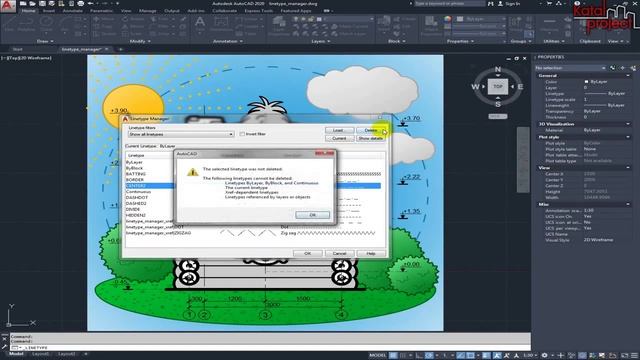Open the Insert ribbon tab

[49, 11]
